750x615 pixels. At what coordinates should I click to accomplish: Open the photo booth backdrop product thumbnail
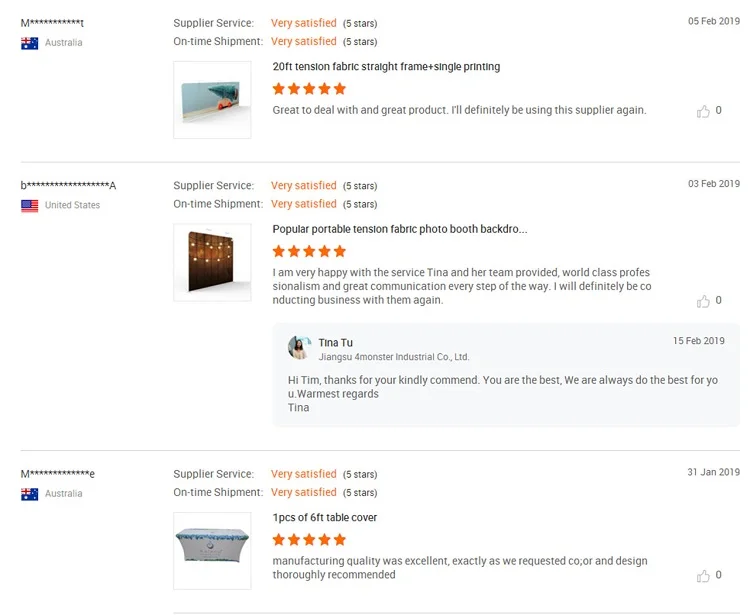click(x=212, y=262)
